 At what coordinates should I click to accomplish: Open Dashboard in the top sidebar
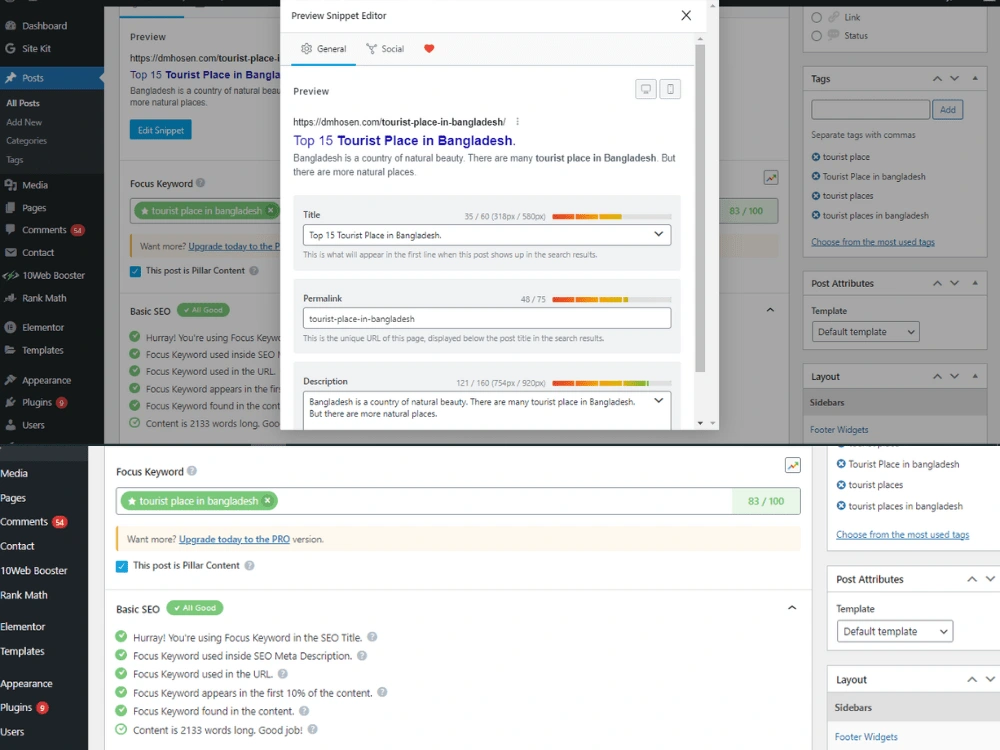pyautogui.click(x=44, y=26)
